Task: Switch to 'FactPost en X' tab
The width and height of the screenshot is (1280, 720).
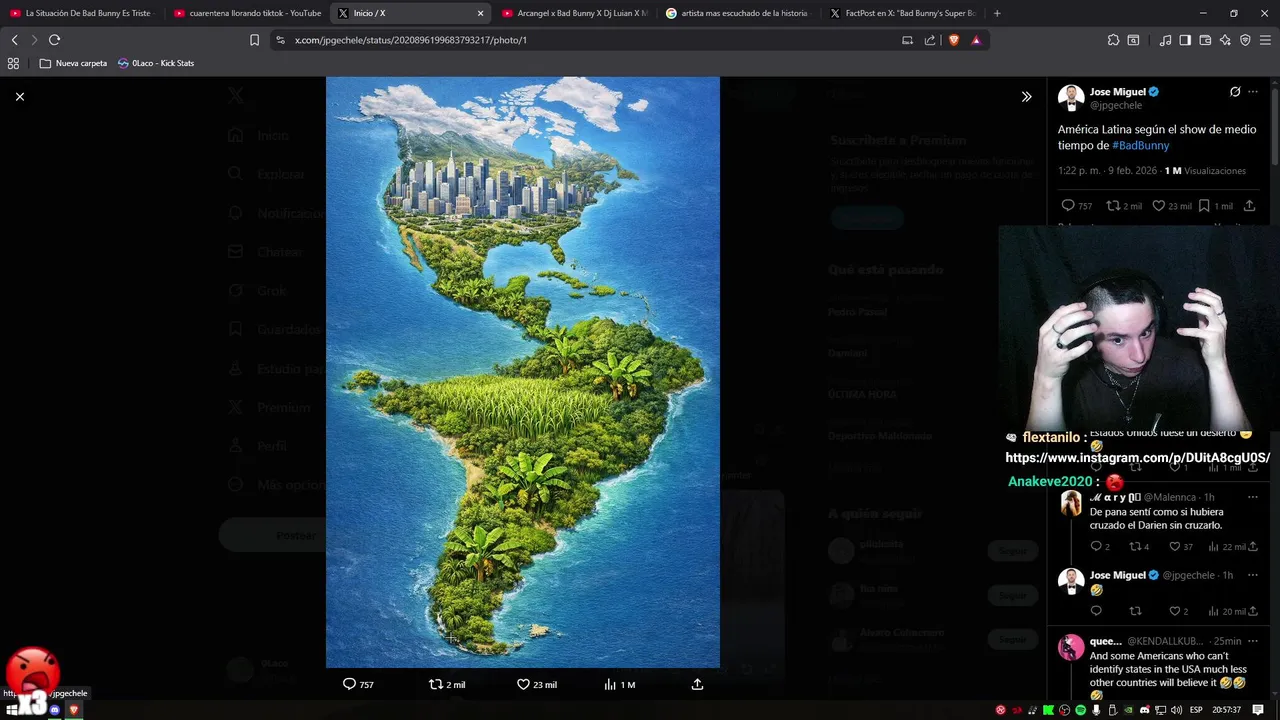Action: [902, 13]
